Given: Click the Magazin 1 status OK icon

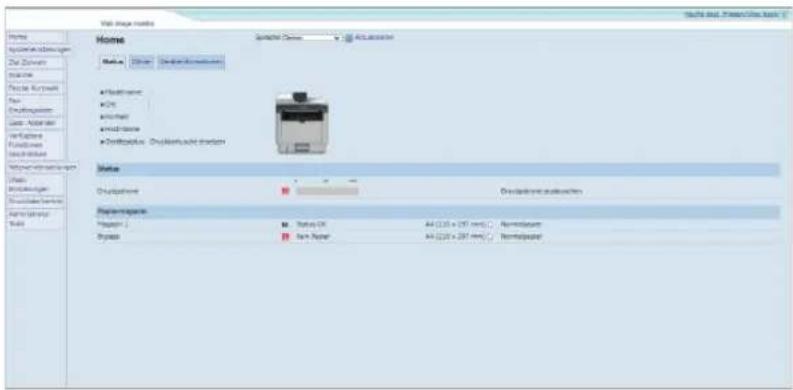Looking at the screenshot, I should tap(285, 224).
